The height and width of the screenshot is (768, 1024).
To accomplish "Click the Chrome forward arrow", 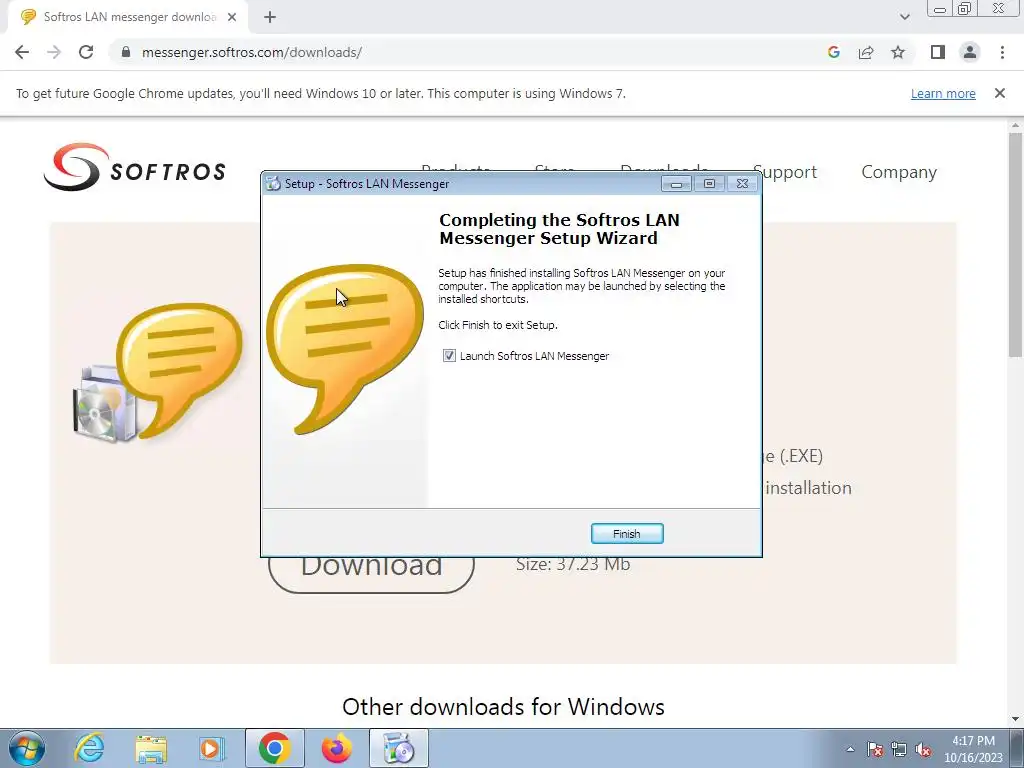I will [x=54, y=52].
